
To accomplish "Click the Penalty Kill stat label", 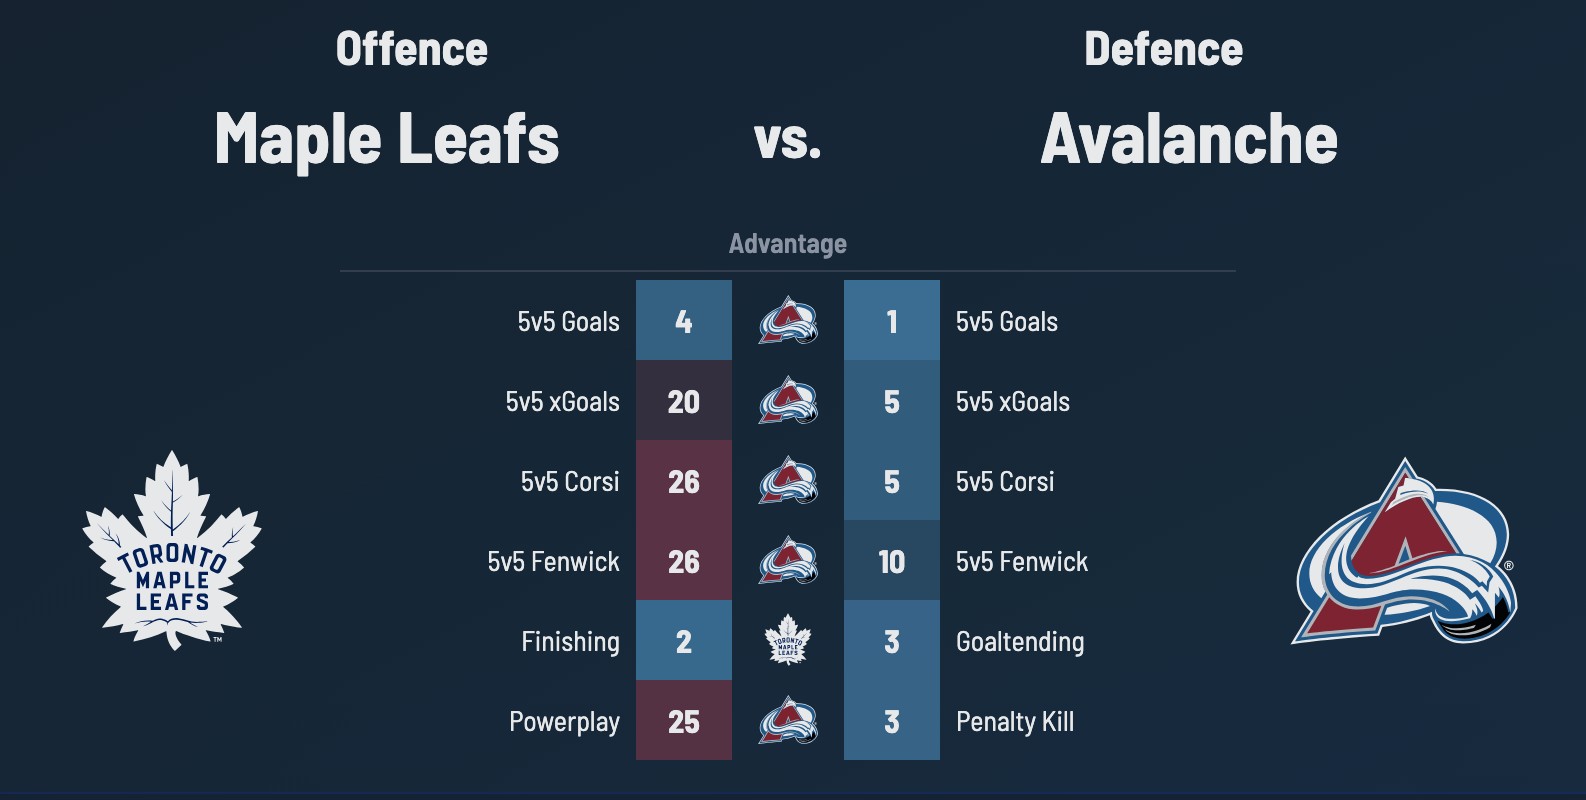I will pos(1015,721).
